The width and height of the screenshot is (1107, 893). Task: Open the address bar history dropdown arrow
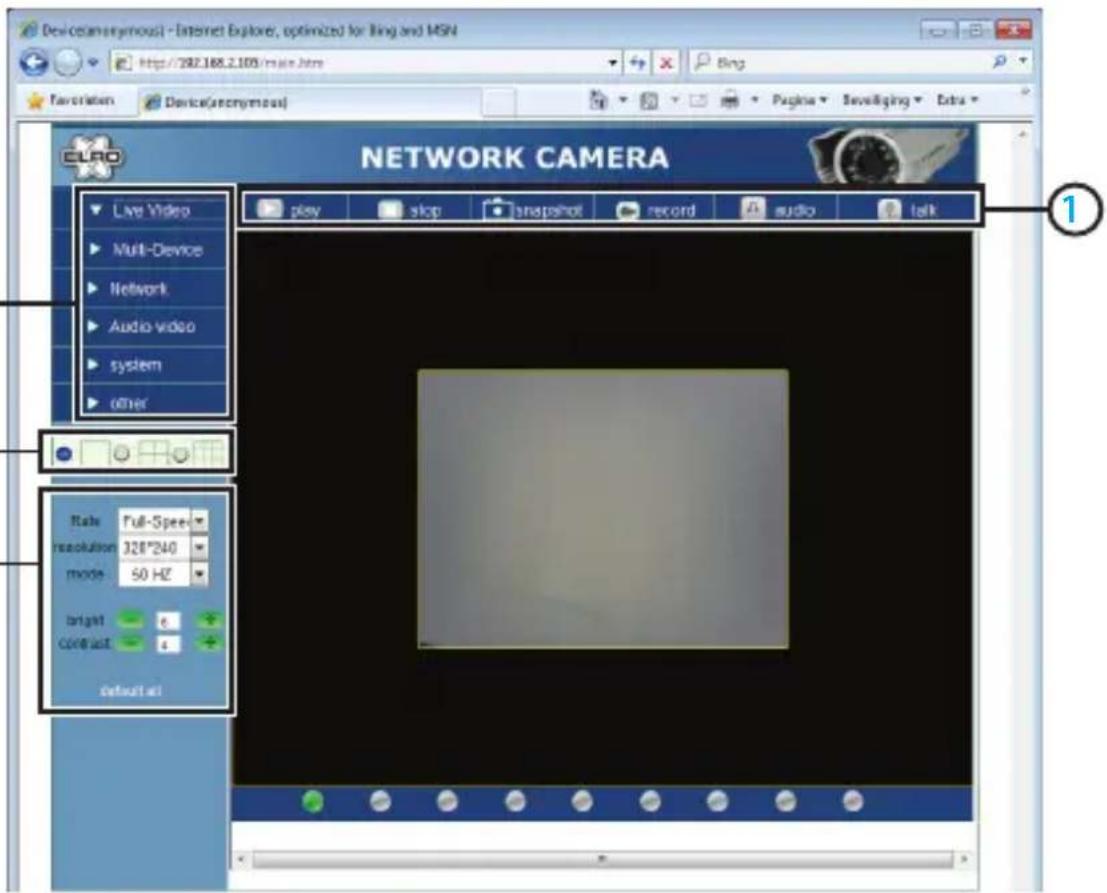(613, 63)
